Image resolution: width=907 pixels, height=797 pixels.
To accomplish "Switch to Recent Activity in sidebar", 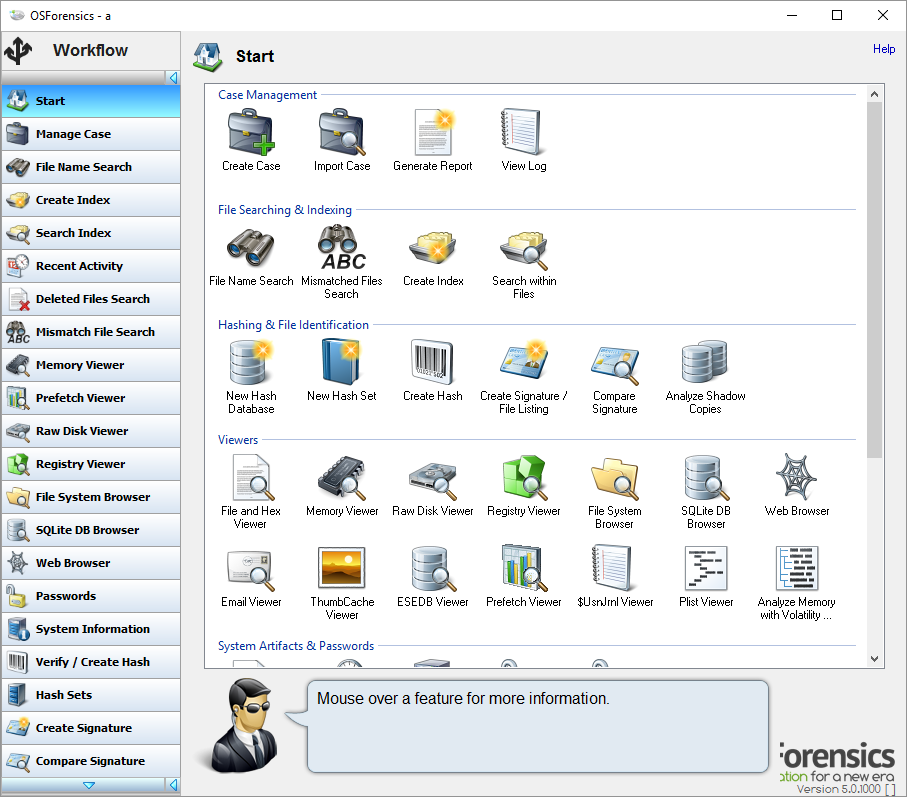I will click(90, 266).
